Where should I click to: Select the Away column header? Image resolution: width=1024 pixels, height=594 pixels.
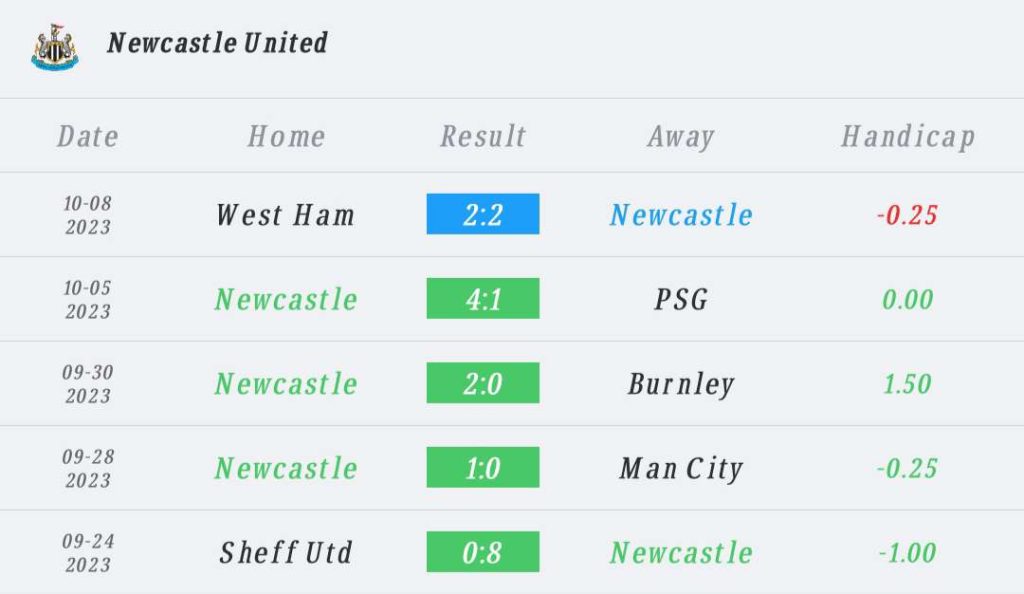pos(681,137)
